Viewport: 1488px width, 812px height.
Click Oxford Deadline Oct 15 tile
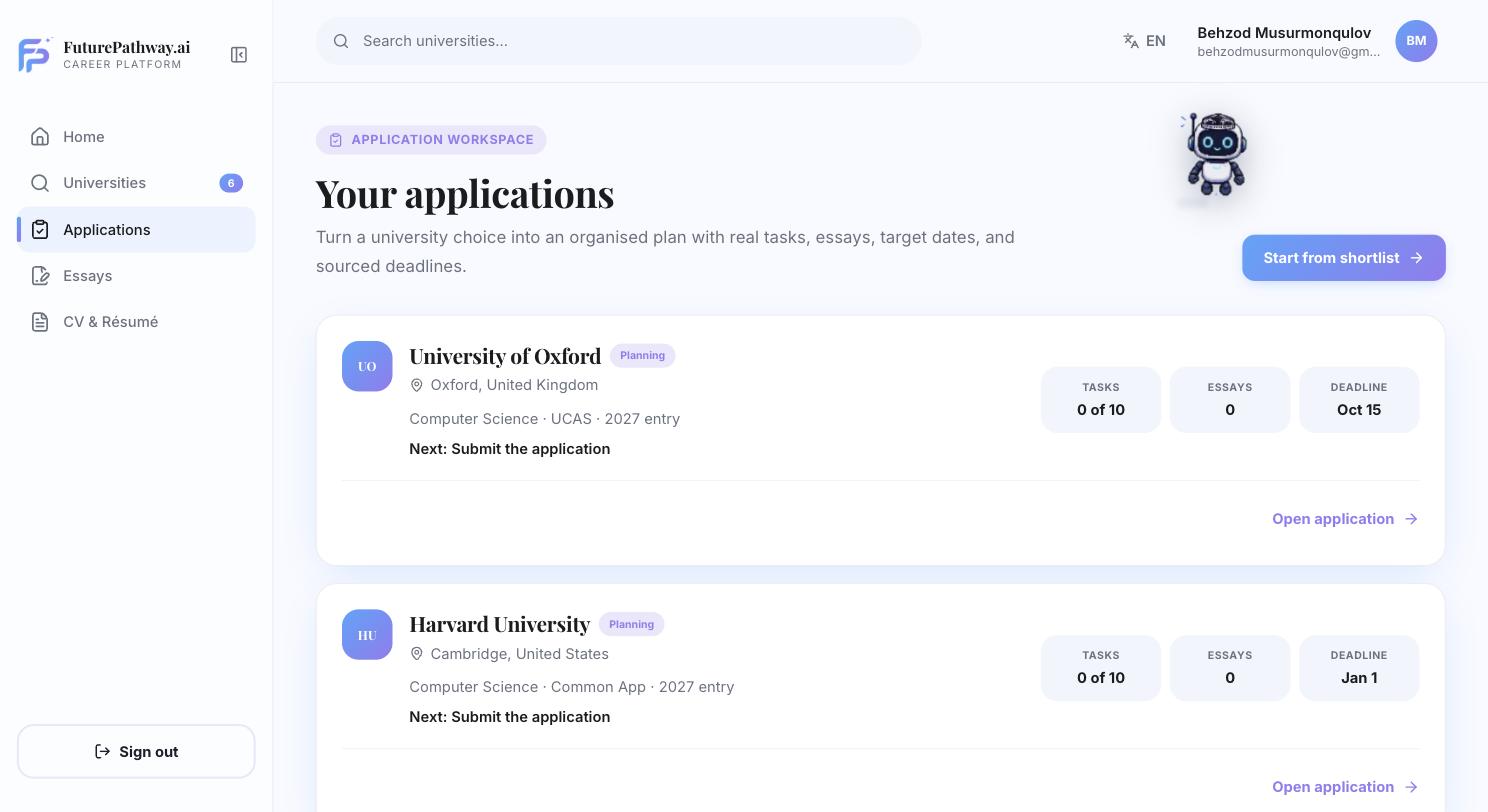click(1359, 400)
